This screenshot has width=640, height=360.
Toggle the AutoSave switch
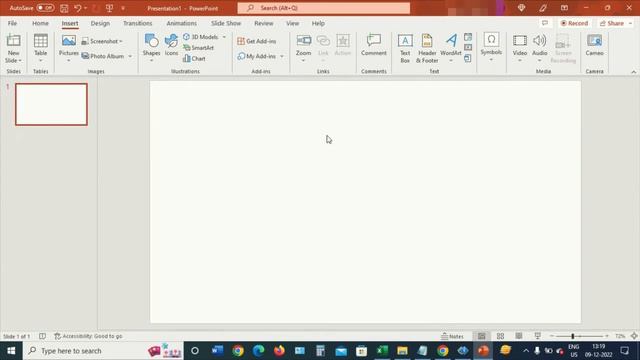click(45, 8)
